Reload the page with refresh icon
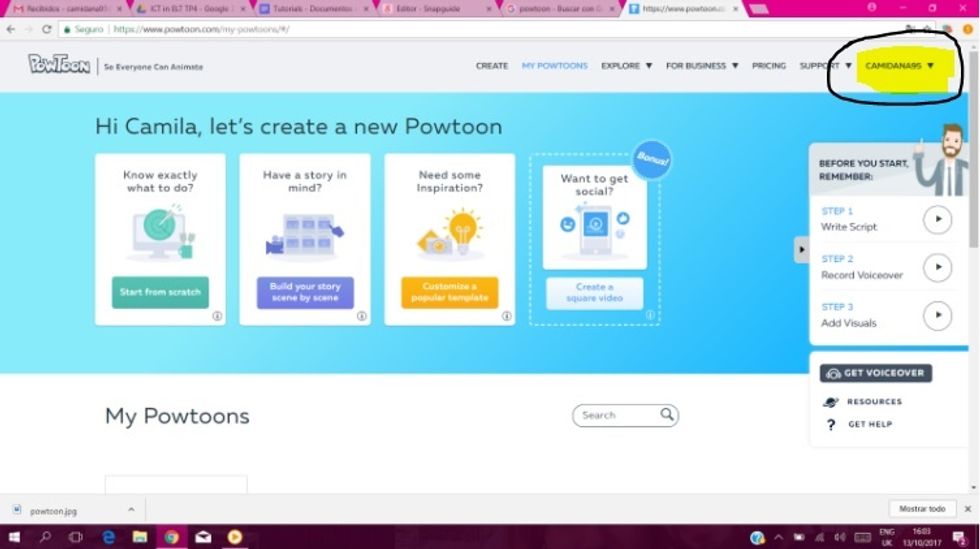Screen dimensions: 980x549 pos(46,29)
